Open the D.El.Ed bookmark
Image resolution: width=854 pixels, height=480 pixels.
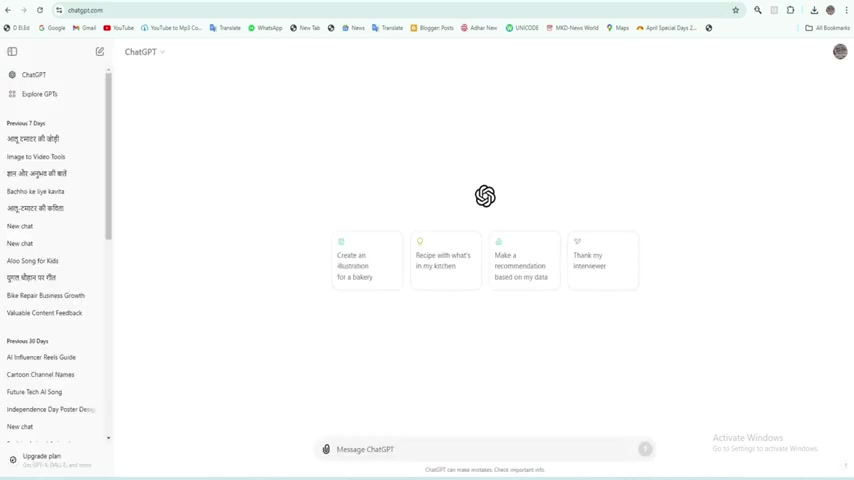tap(17, 28)
